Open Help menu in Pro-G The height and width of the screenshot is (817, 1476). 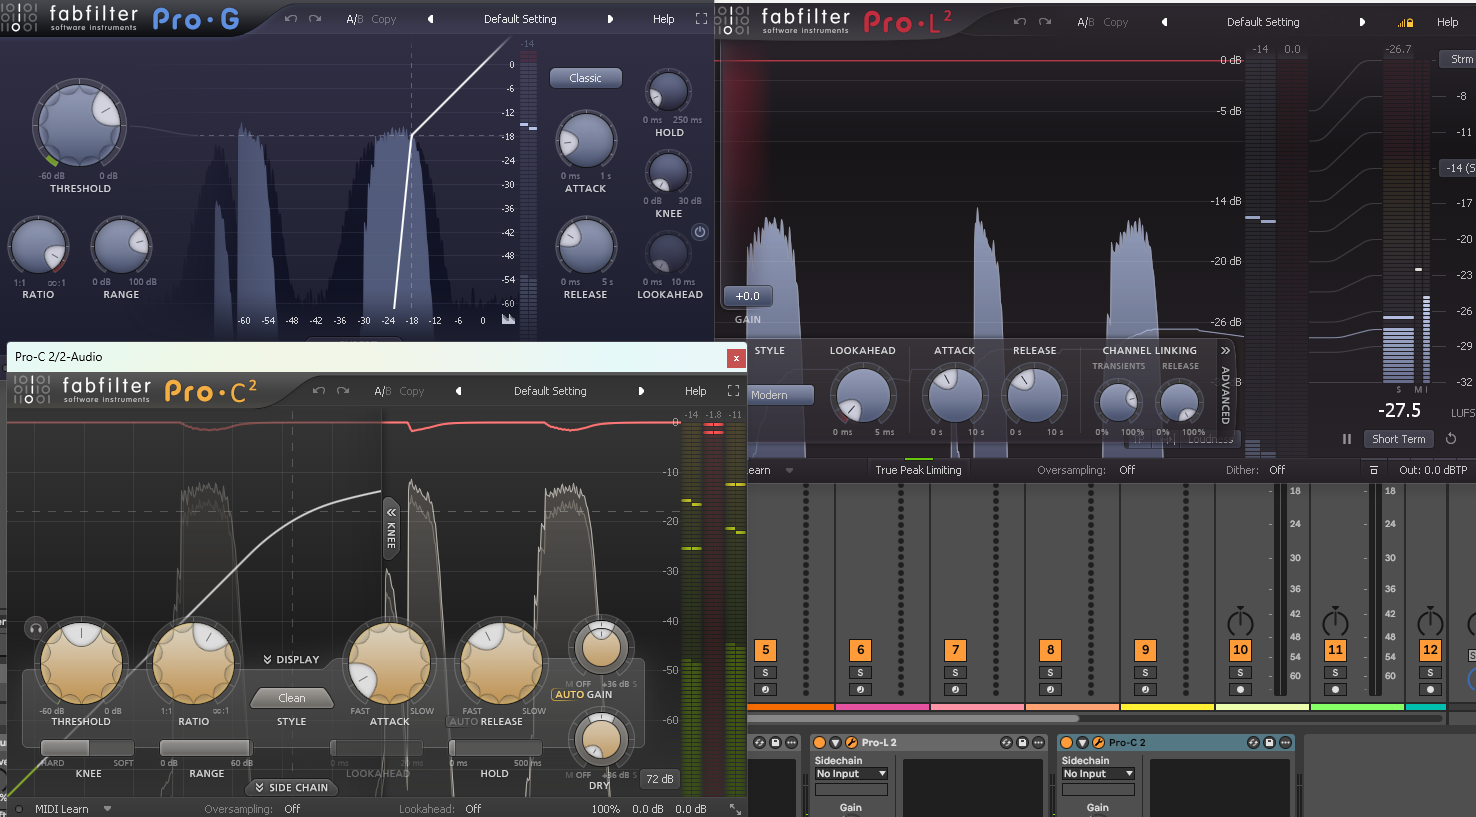663,19
